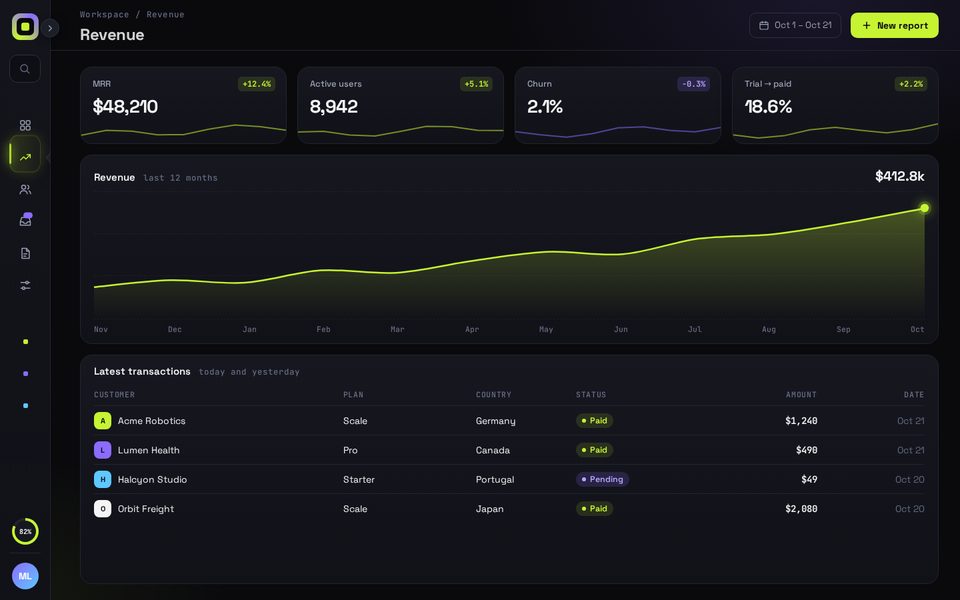Open the inbox icon with notification badge
This screenshot has width=960, height=600.
[x=25, y=220]
